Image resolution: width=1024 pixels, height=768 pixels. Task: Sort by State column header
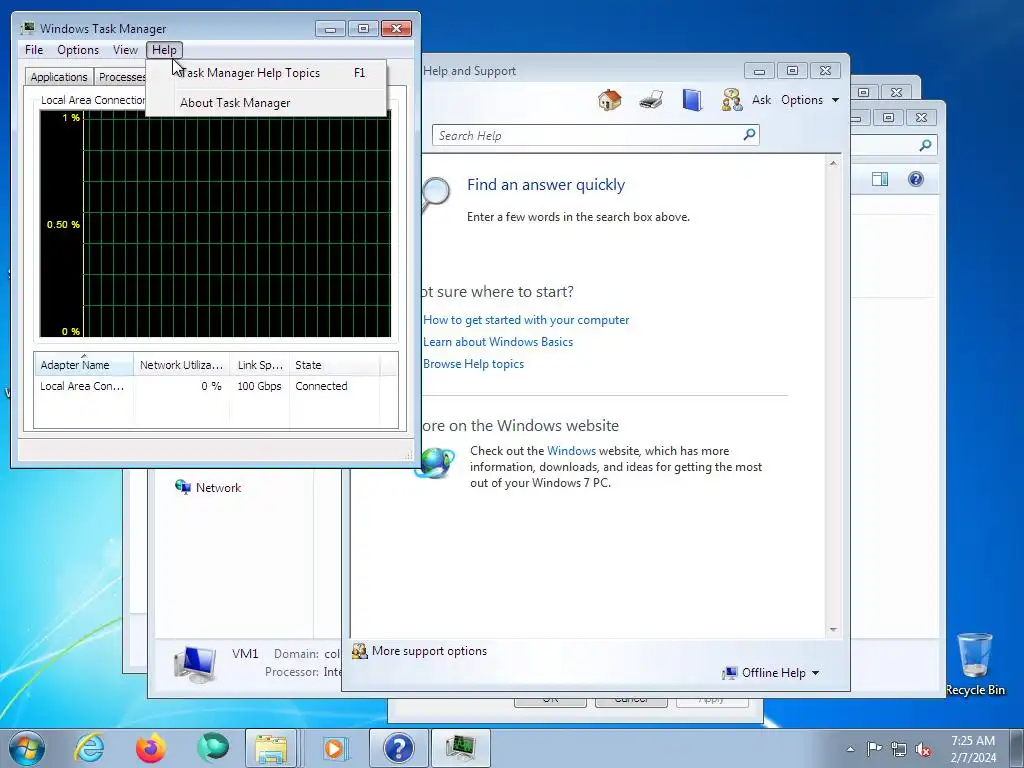(x=334, y=364)
